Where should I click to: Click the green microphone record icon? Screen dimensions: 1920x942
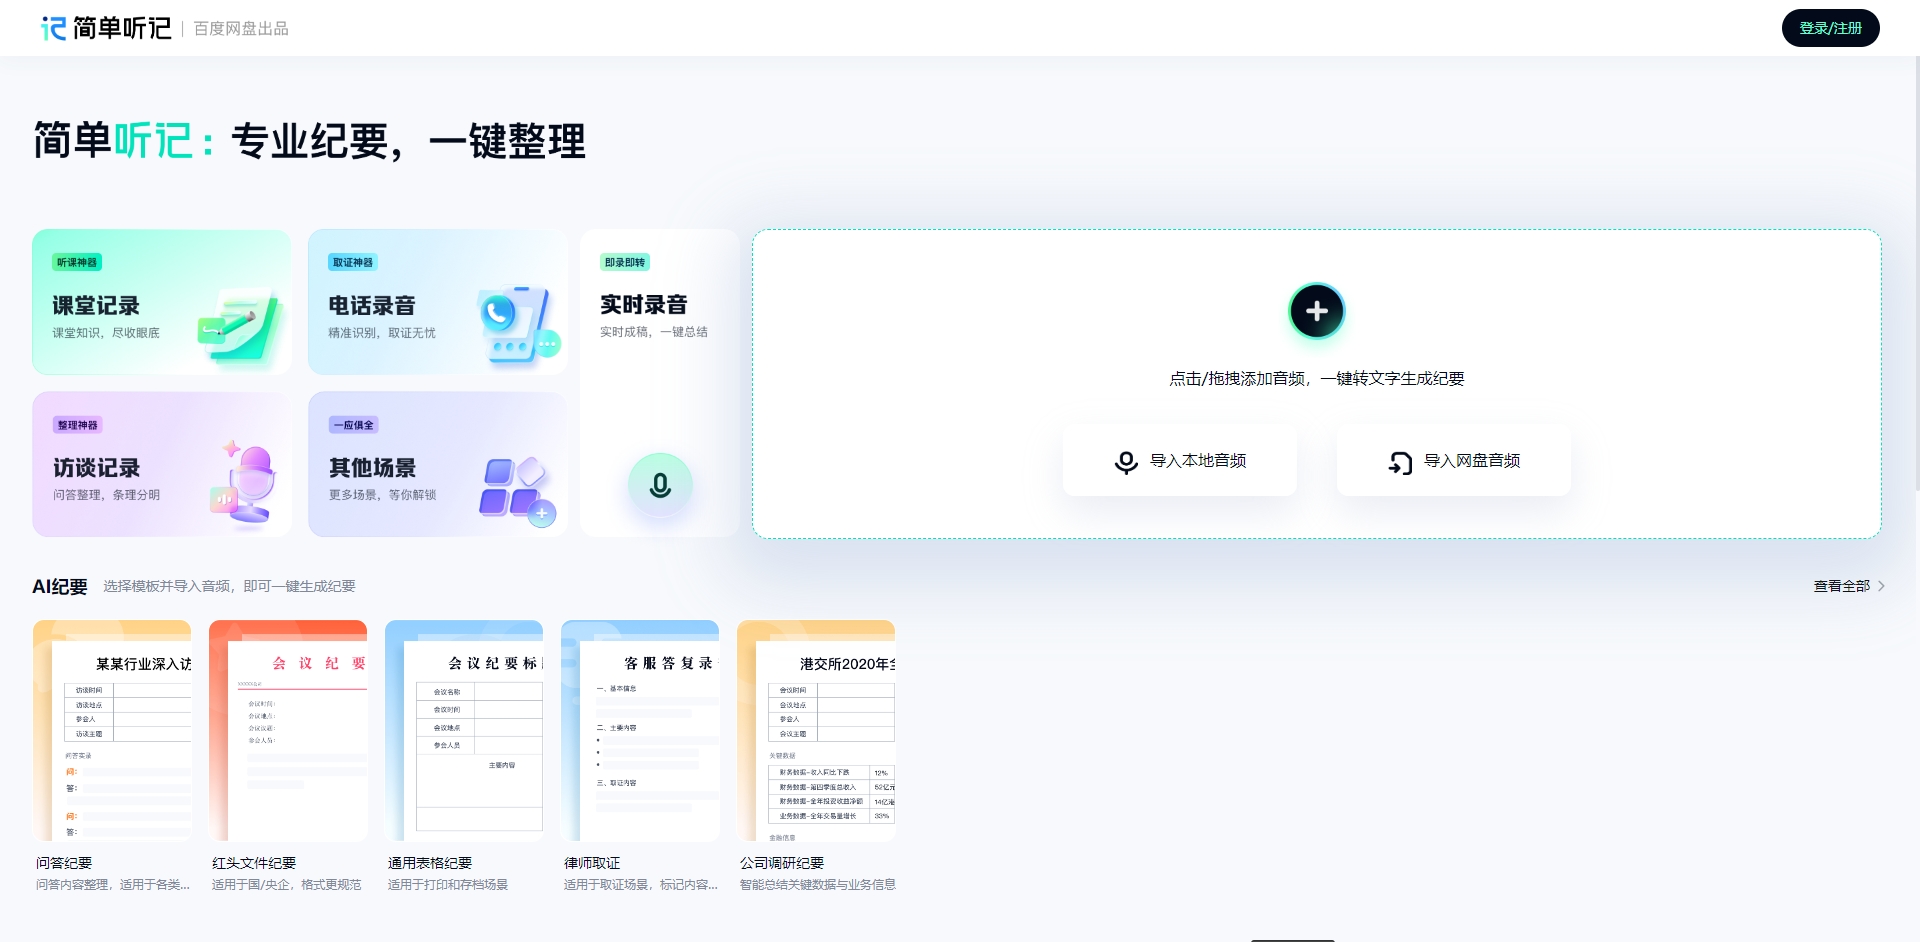click(x=660, y=485)
